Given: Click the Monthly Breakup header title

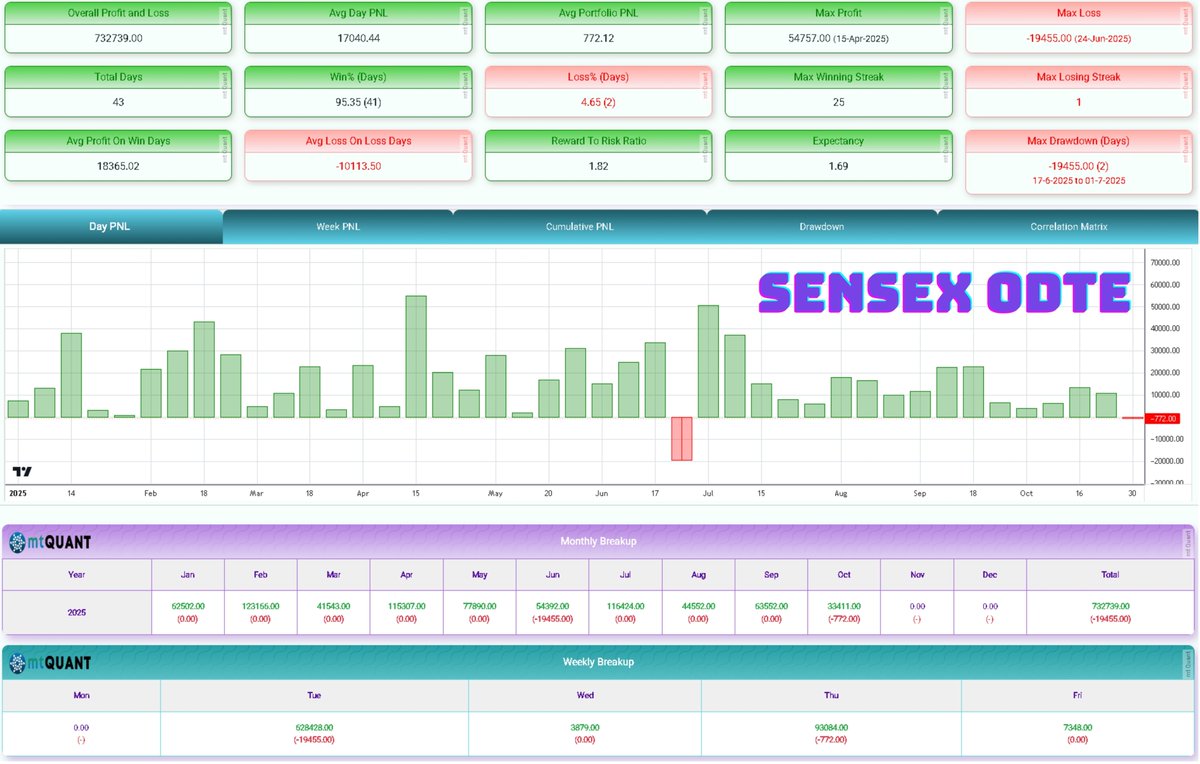Looking at the screenshot, I should pyautogui.click(x=598, y=541).
